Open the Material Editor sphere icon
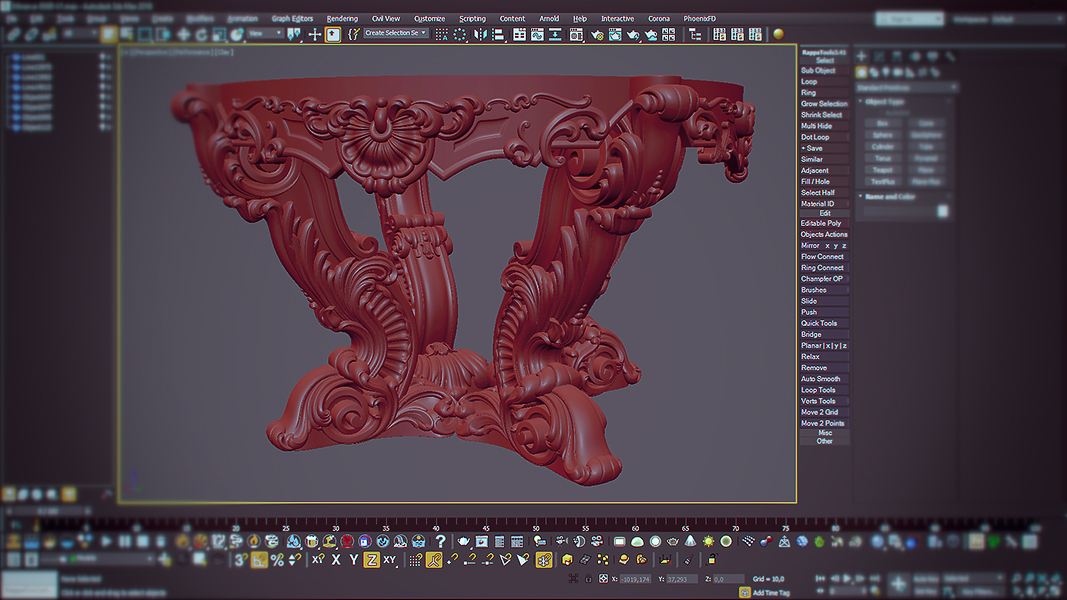 coord(779,34)
